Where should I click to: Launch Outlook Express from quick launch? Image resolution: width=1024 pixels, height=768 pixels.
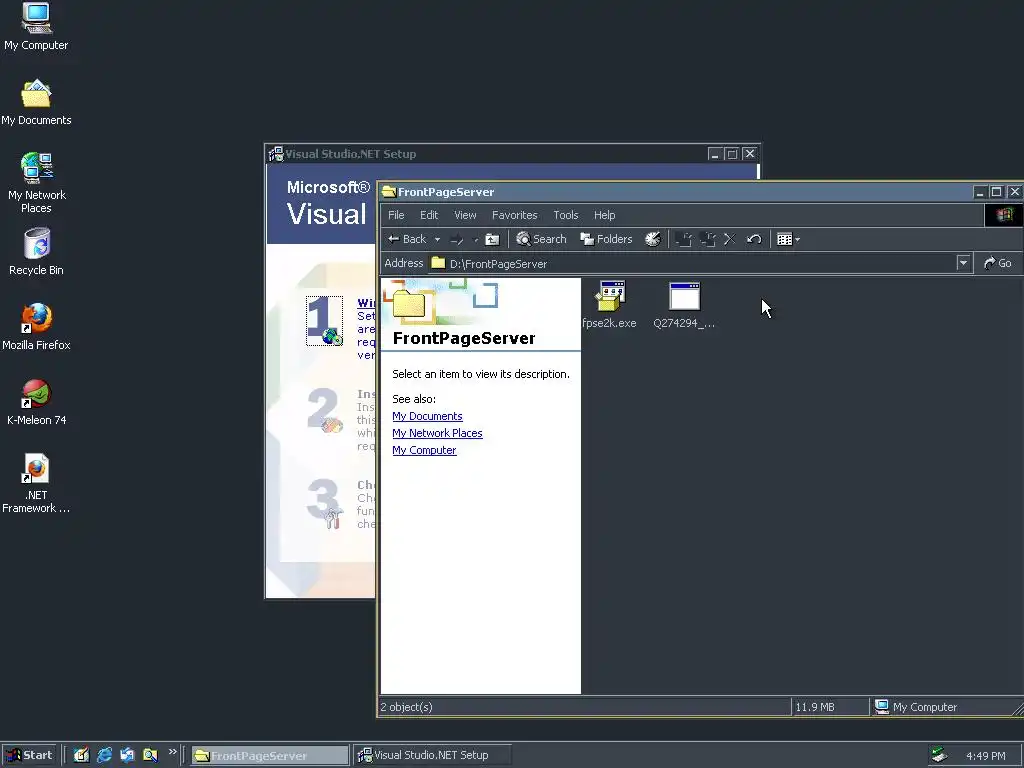click(x=127, y=755)
